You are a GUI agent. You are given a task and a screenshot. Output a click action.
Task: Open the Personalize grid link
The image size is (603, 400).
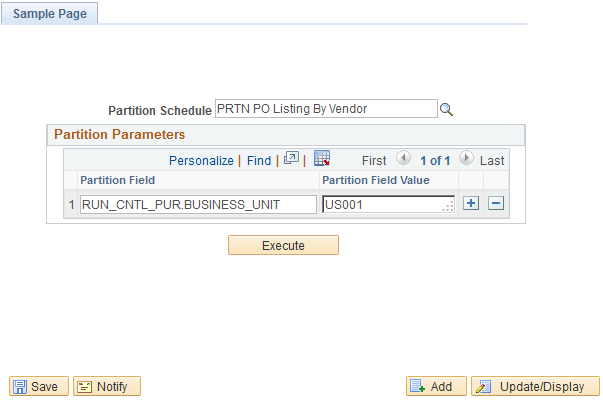click(x=201, y=160)
